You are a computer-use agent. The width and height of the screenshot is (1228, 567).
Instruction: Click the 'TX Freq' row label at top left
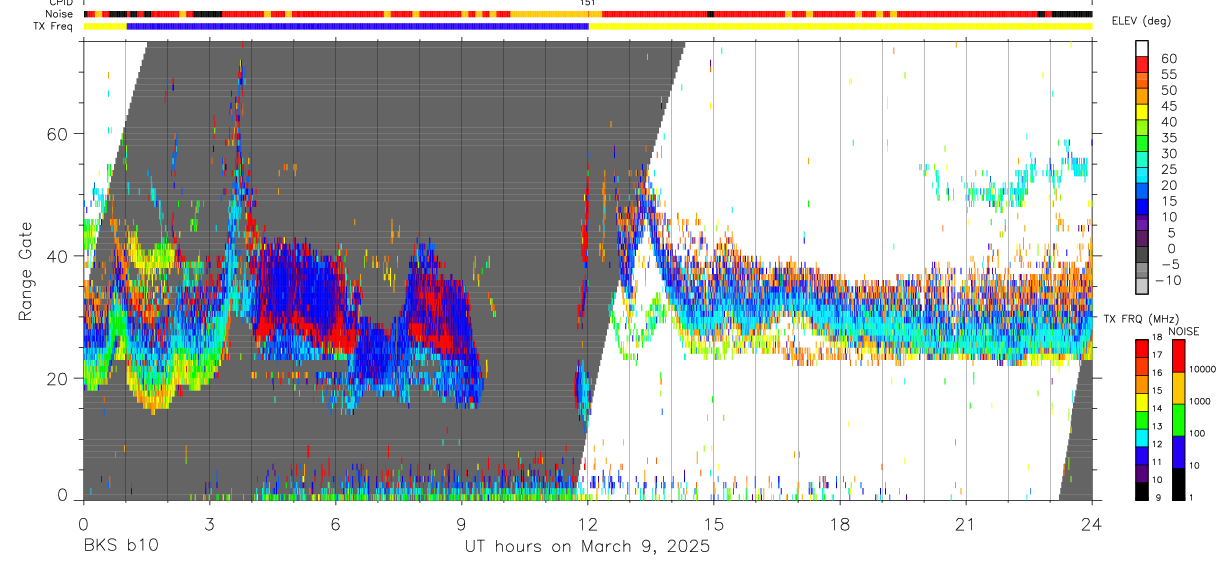point(55,26)
